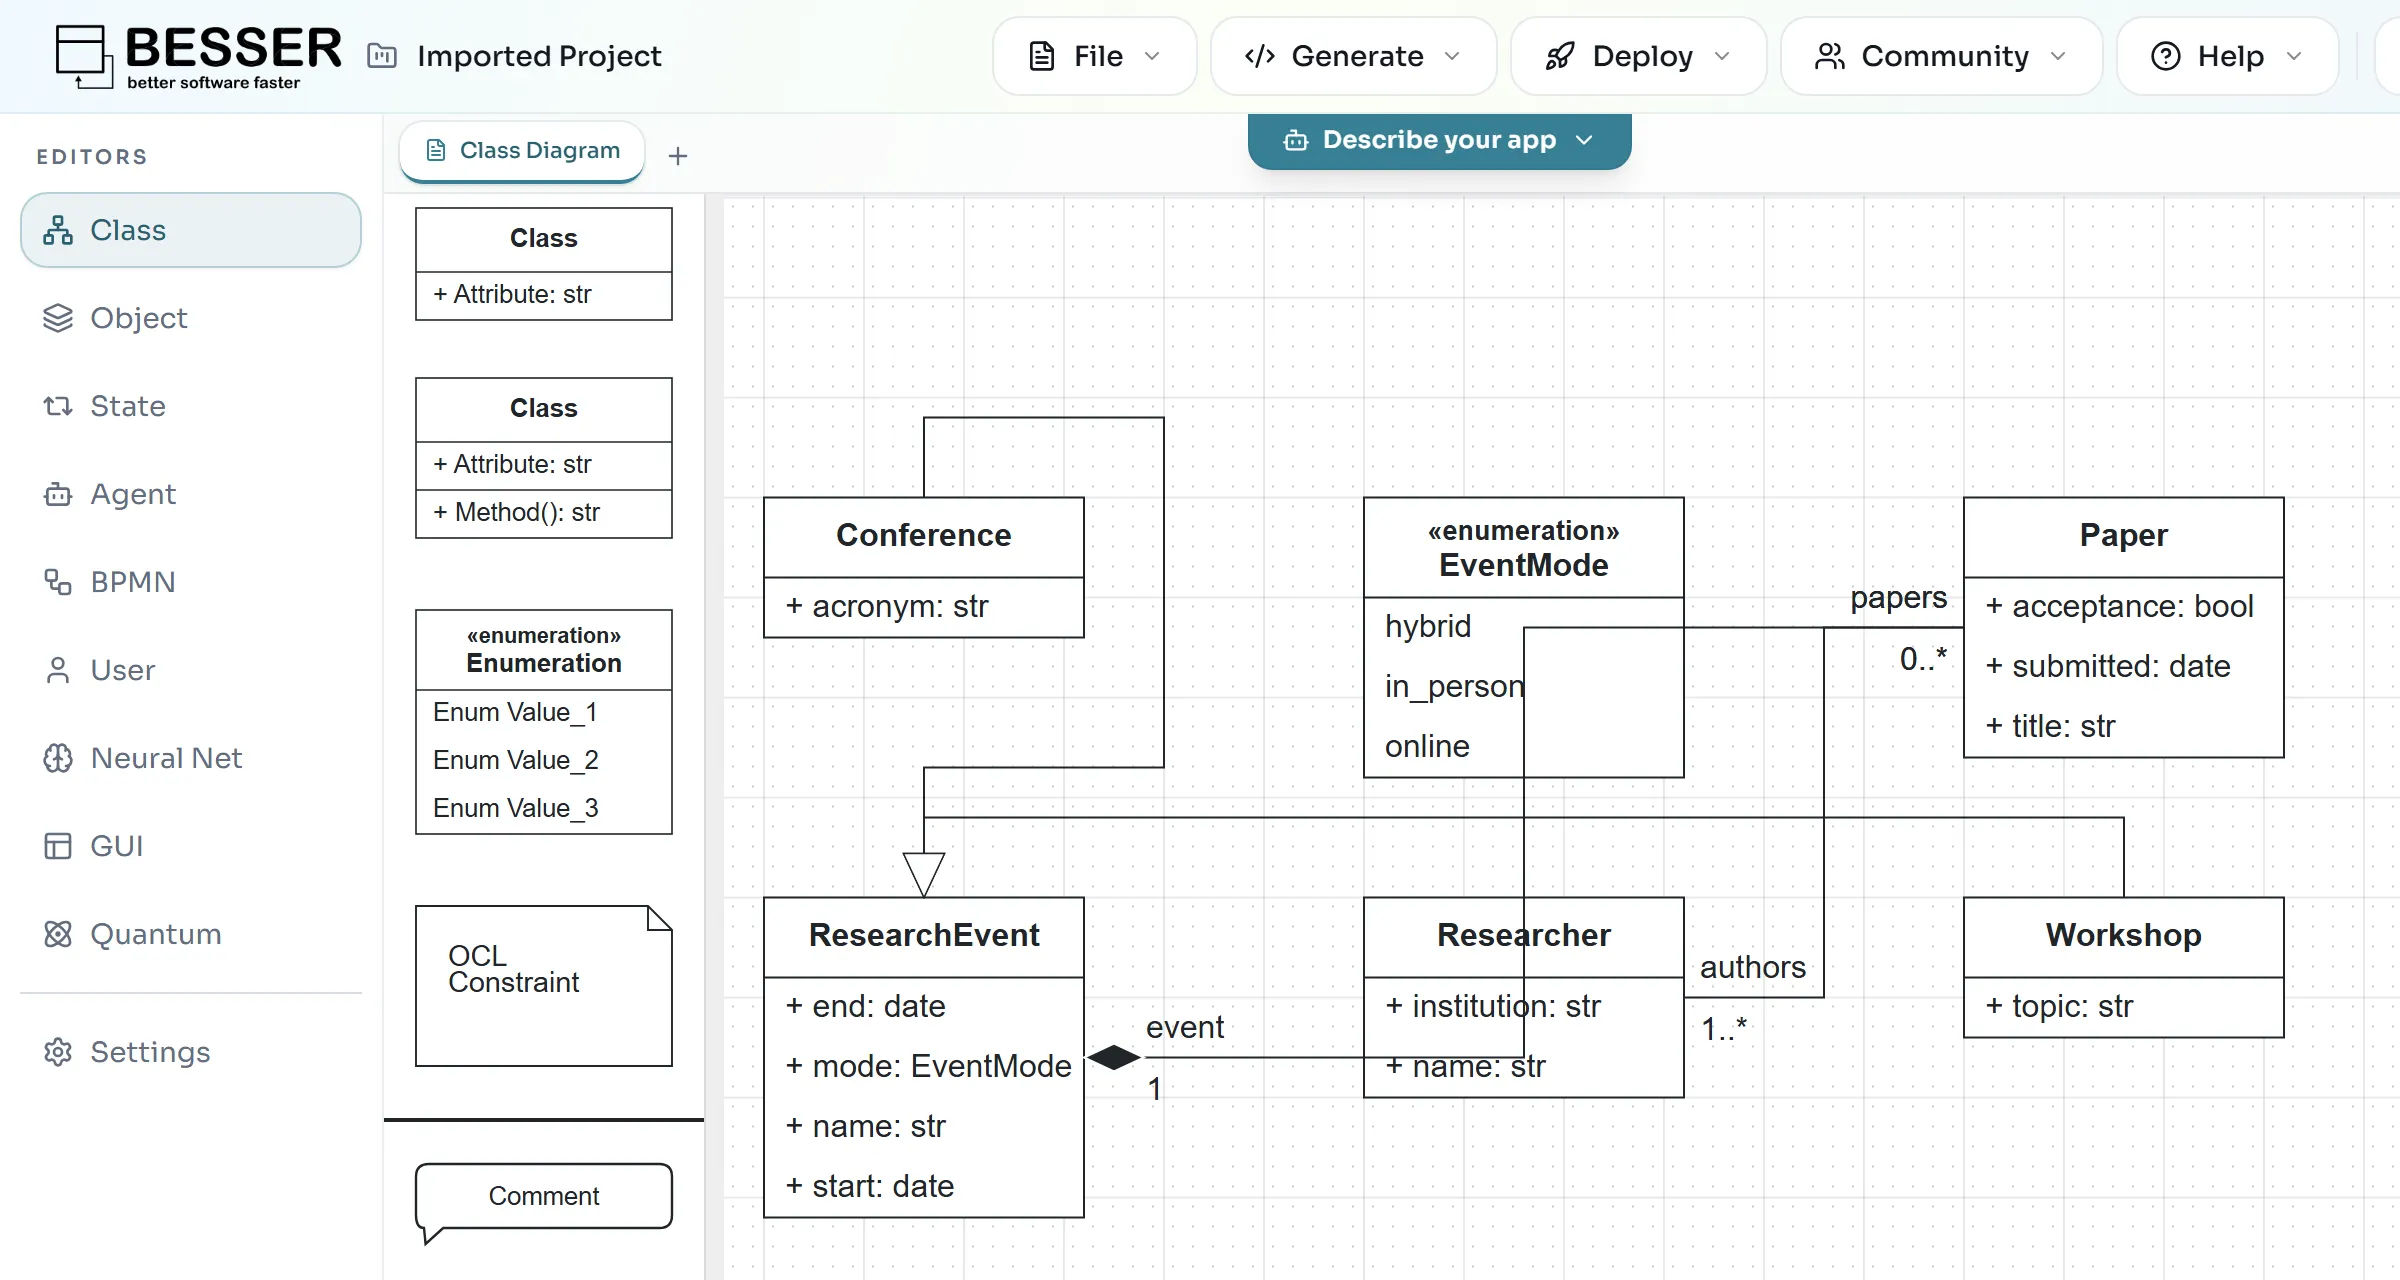This screenshot has height=1280, width=2400.
Task: Expand the File menu chevron
Action: (1152, 56)
